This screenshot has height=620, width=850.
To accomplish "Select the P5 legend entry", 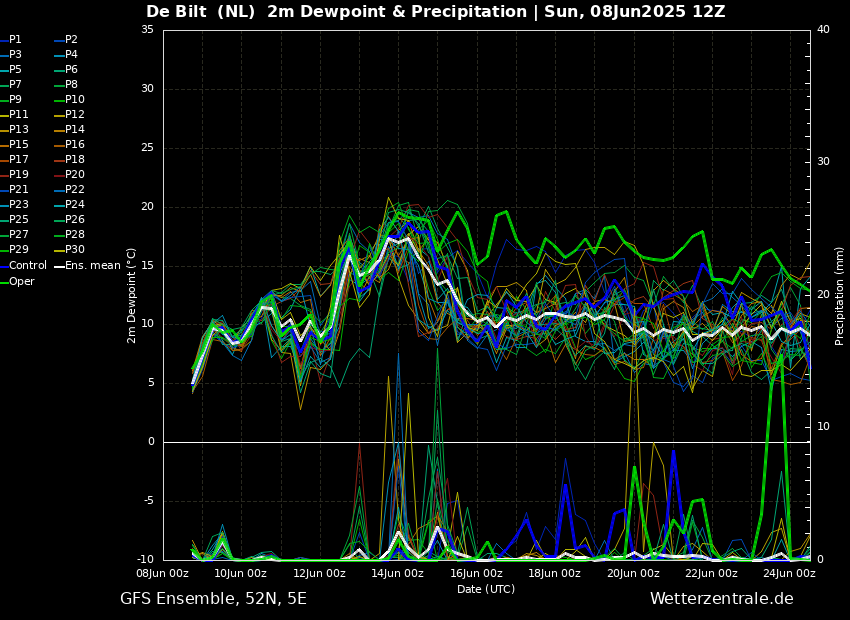I will coord(11,69).
